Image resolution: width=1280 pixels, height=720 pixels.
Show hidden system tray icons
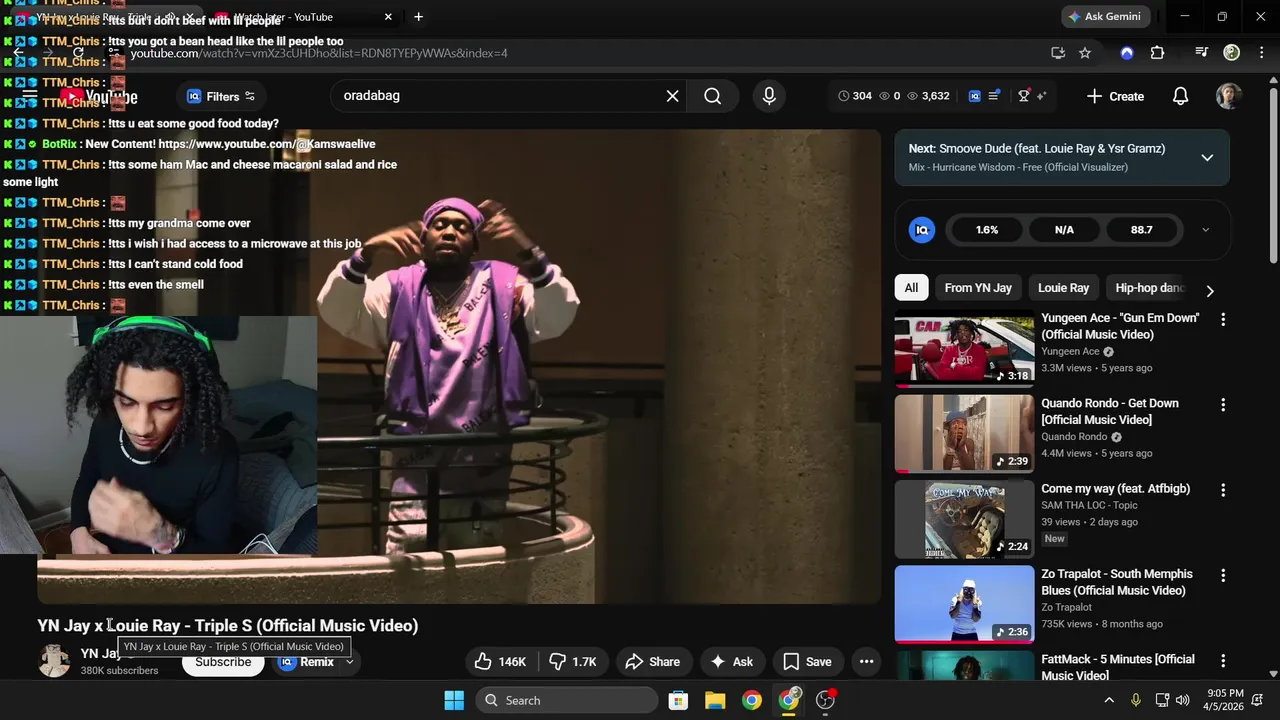pyautogui.click(x=1108, y=700)
